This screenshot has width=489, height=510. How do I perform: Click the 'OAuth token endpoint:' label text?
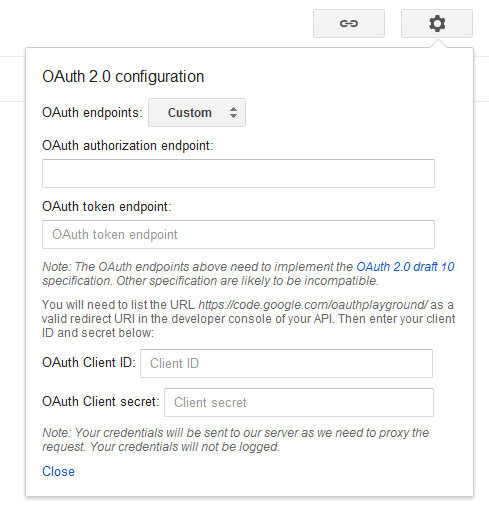click(x=107, y=207)
